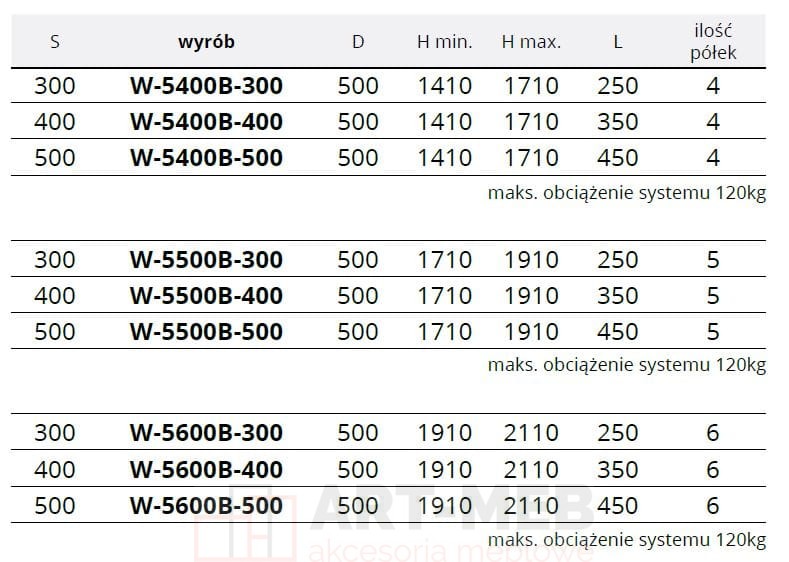Click product code W-5400B-300
Image resolution: width=789 pixels, height=562 pixels.
pos(206,86)
